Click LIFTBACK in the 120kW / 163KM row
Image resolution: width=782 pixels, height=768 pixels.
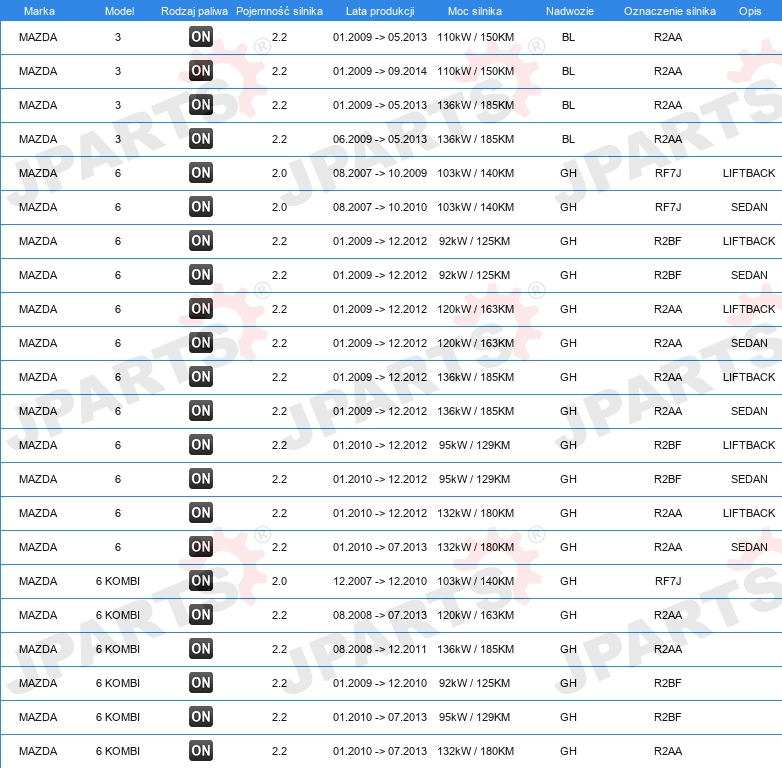click(x=749, y=309)
